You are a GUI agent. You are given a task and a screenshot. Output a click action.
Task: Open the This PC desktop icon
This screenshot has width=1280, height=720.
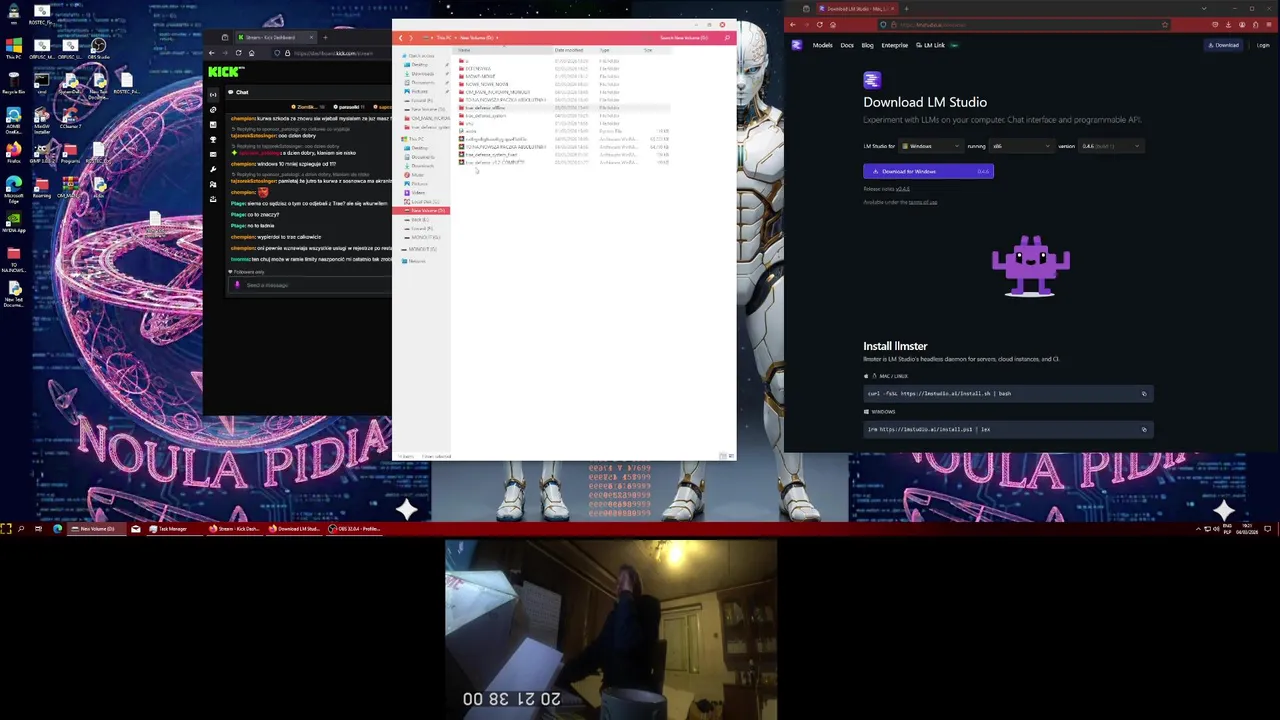coord(14,50)
